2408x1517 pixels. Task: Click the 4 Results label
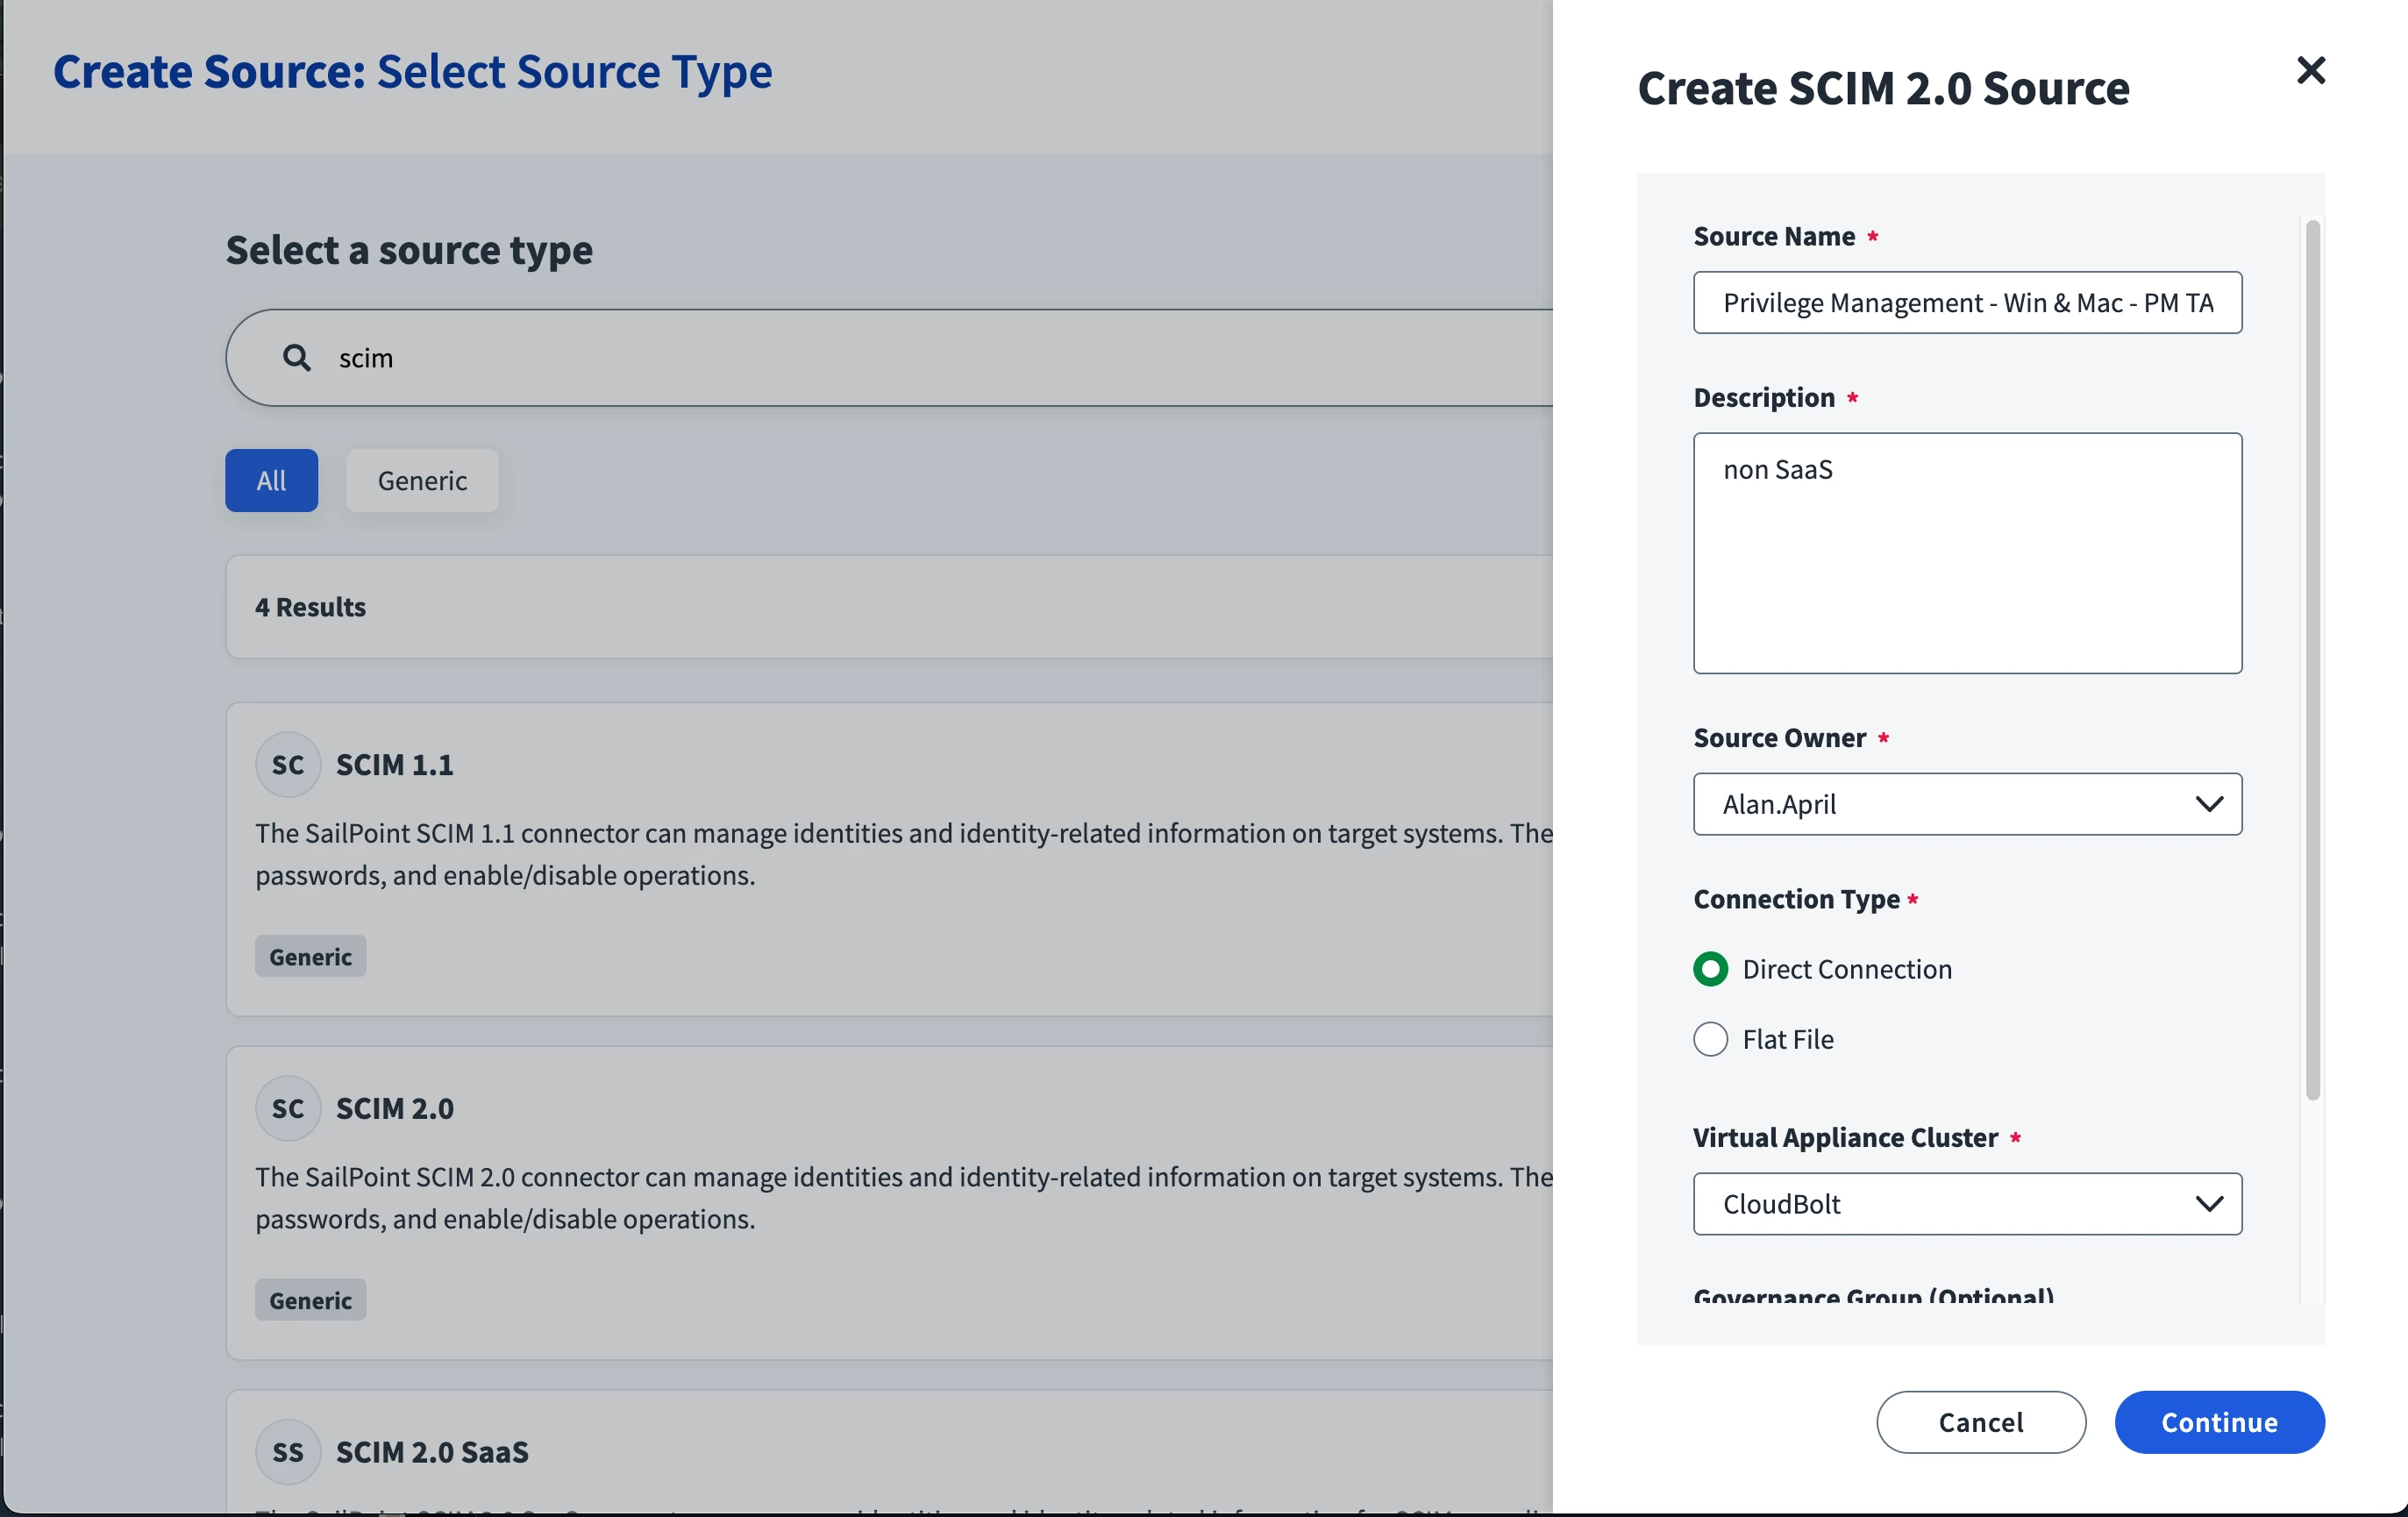310,607
